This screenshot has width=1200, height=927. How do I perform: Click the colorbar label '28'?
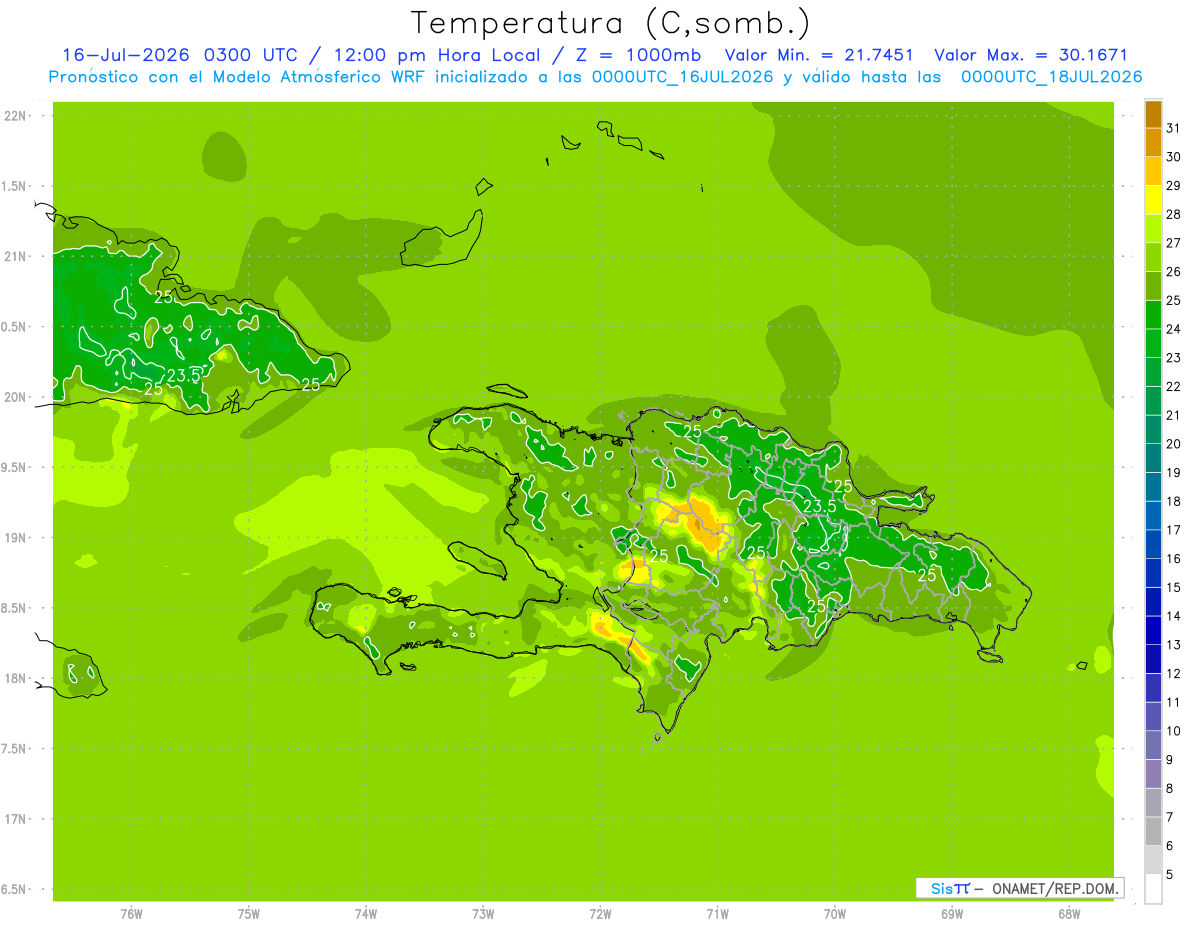coord(1174,214)
